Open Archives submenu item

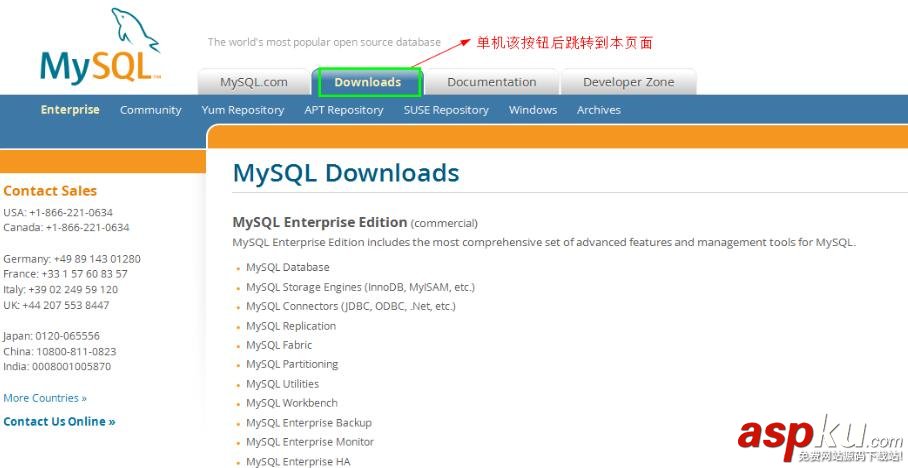[x=599, y=110]
